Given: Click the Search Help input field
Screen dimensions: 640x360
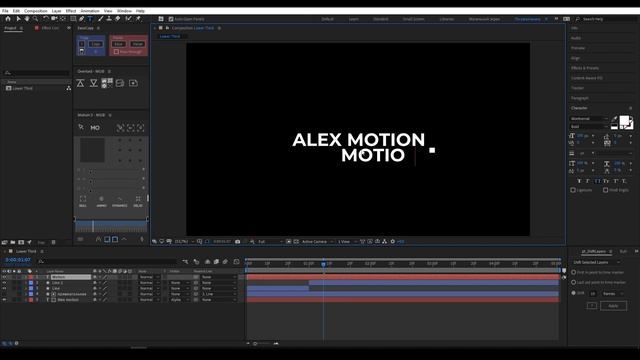Looking at the screenshot, I should tap(608, 19).
